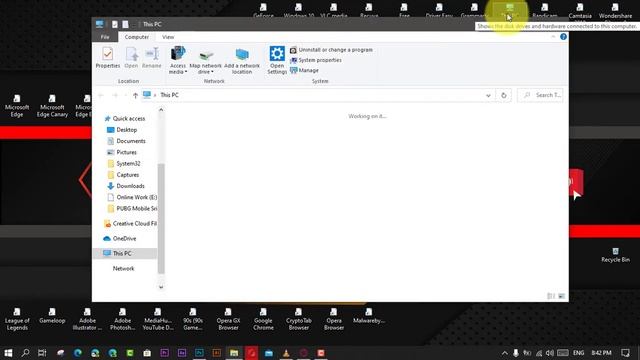Switch to the File tab
Viewport: 640px width, 360px height.
pyautogui.click(x=105, y=37)
